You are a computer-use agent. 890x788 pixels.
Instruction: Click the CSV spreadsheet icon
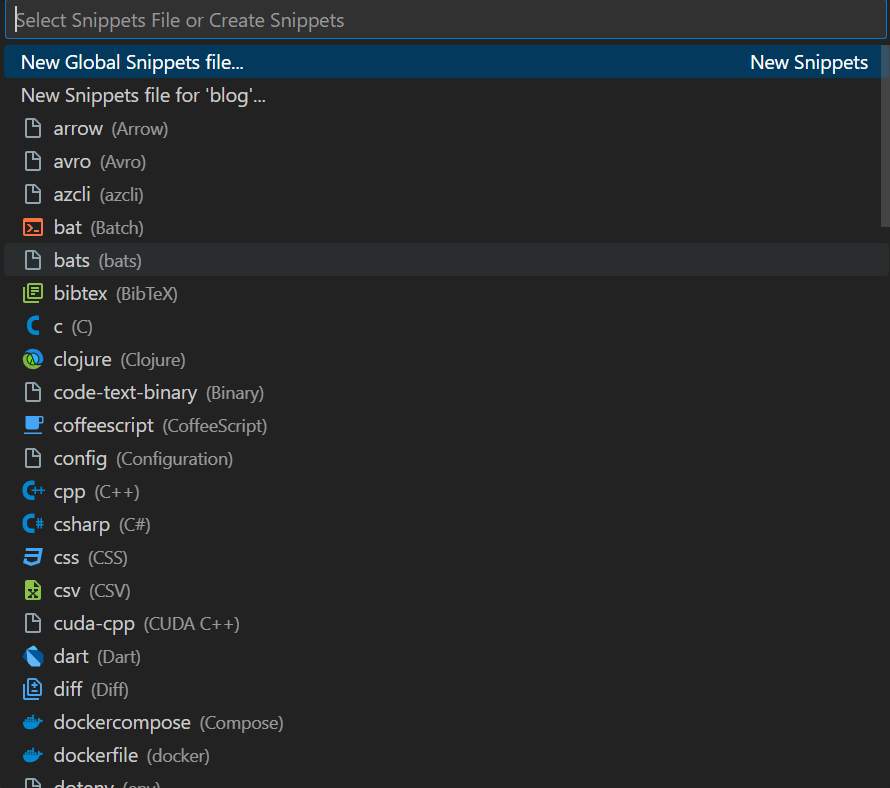[x=33, y=590]
